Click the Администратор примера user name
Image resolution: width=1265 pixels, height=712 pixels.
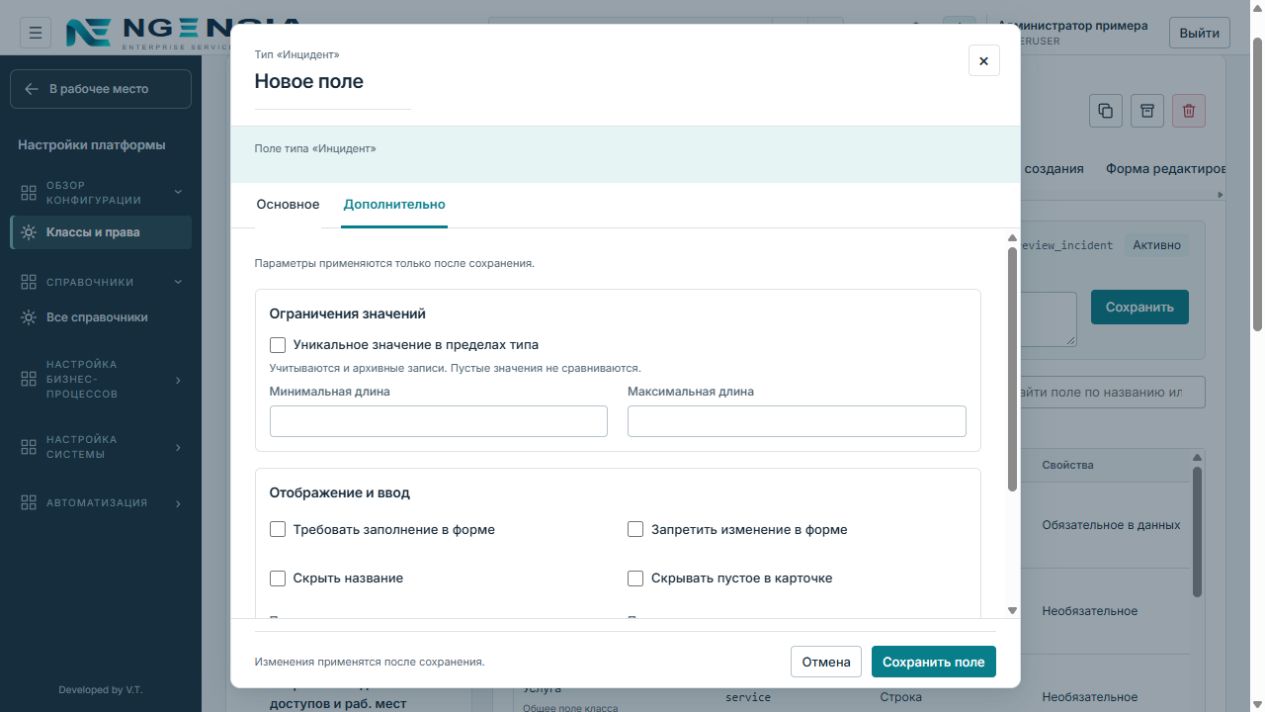pos(1073,26)
